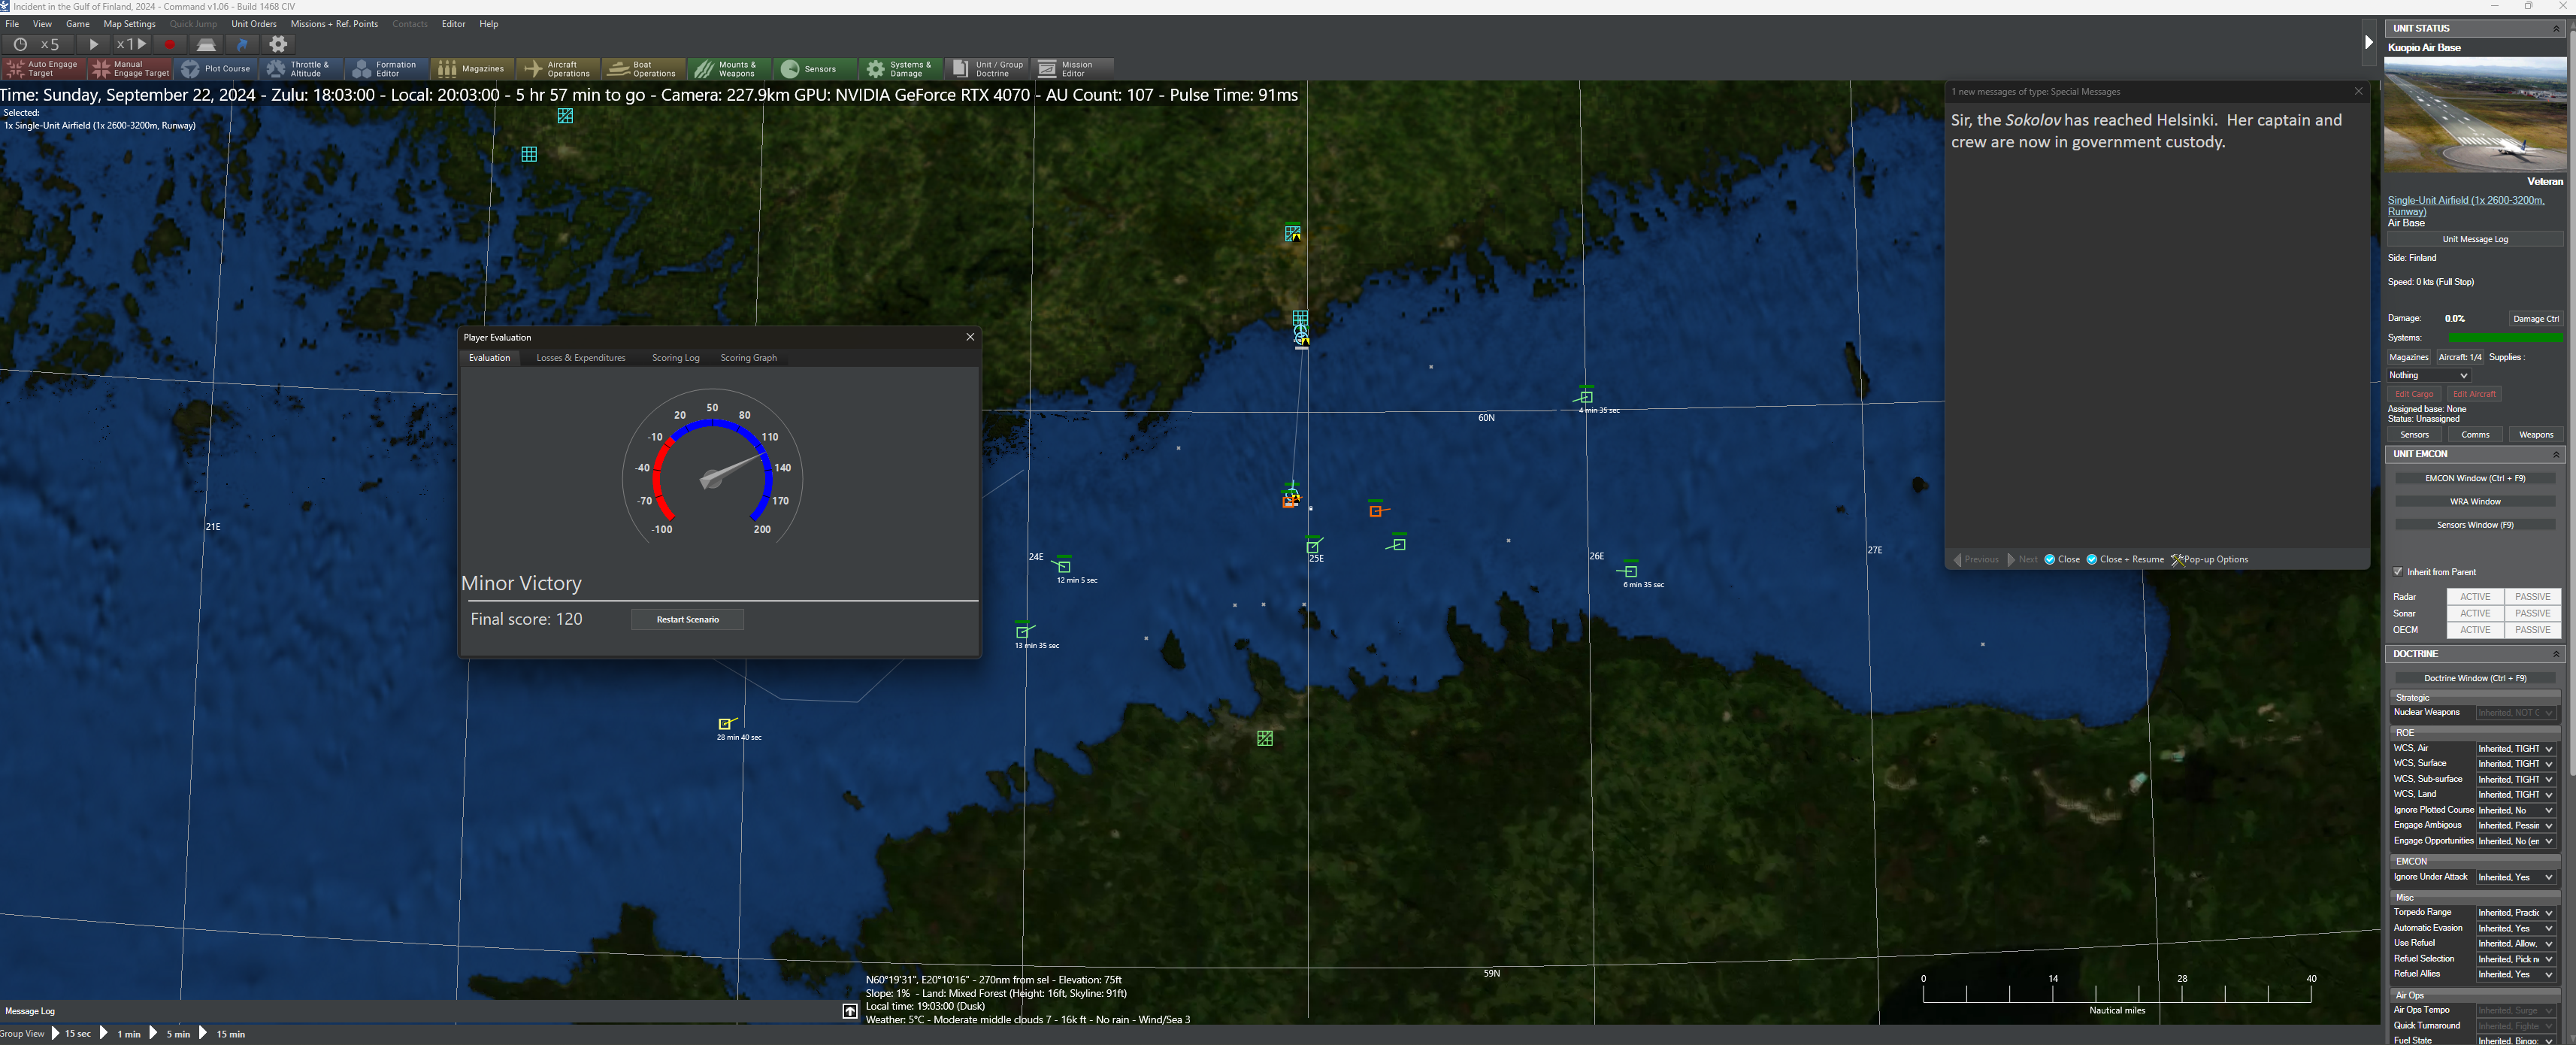Click the green Systems status bar
The image size is (2576, 1045).
pyautogui.click(x=2505, y=338)
